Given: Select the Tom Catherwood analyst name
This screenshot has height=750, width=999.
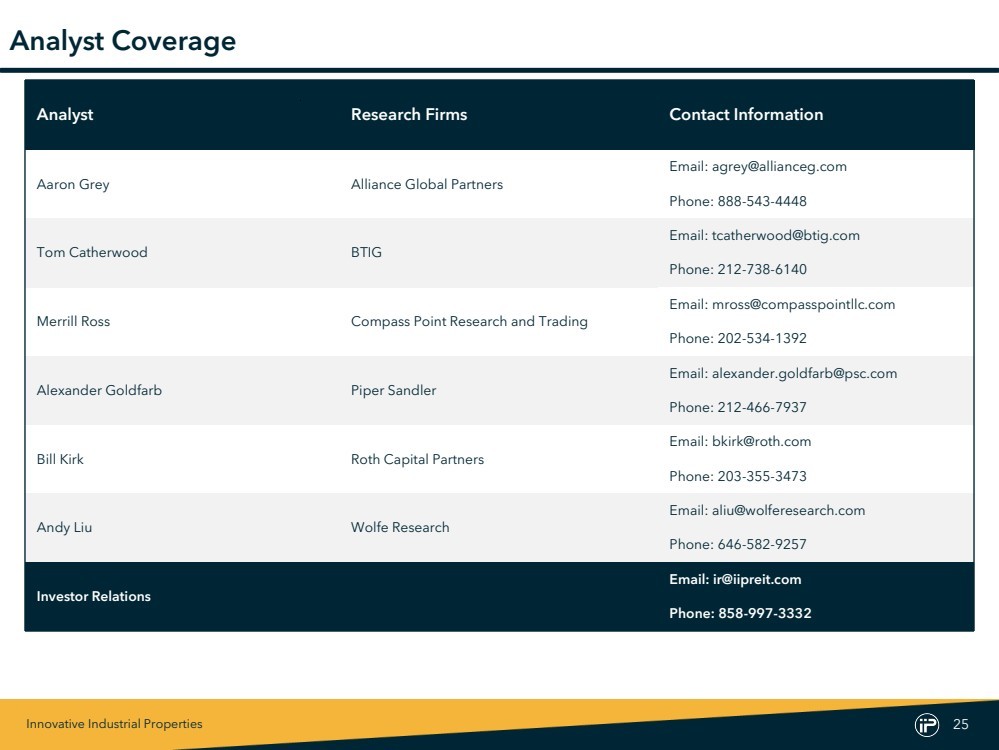Looking at the screenshot, I should point(92,252).
